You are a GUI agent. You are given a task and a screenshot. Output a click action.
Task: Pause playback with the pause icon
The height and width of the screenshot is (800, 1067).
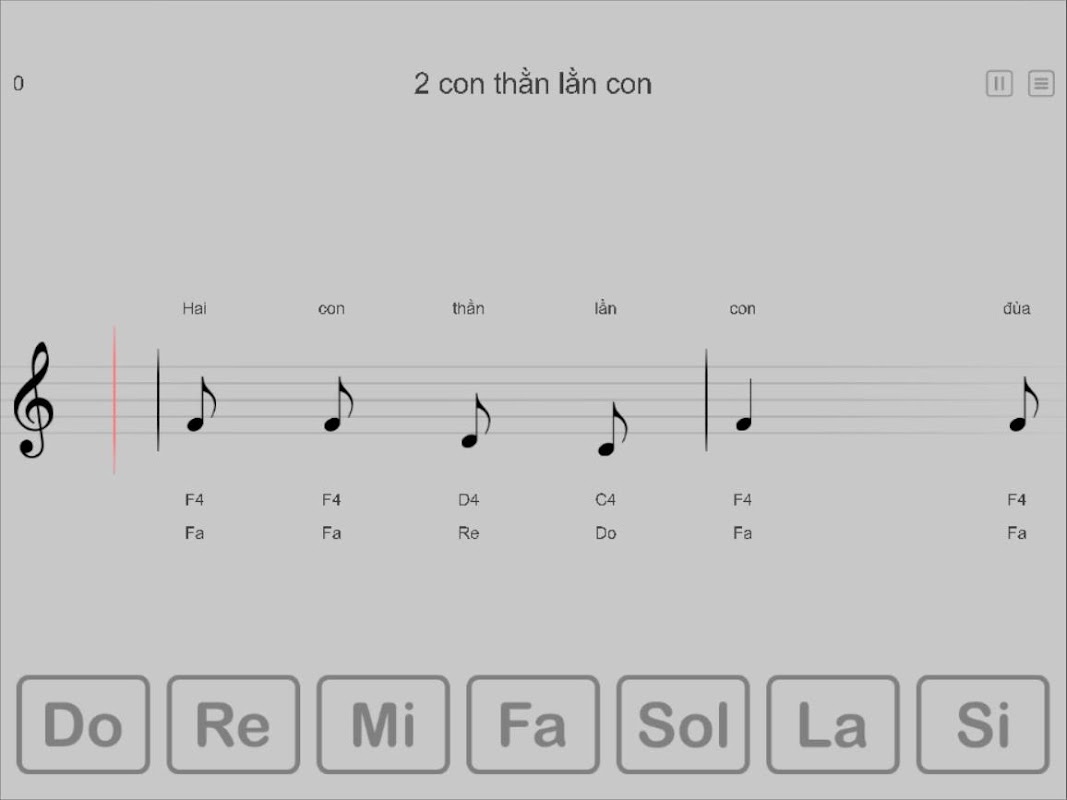click(999, 84)
